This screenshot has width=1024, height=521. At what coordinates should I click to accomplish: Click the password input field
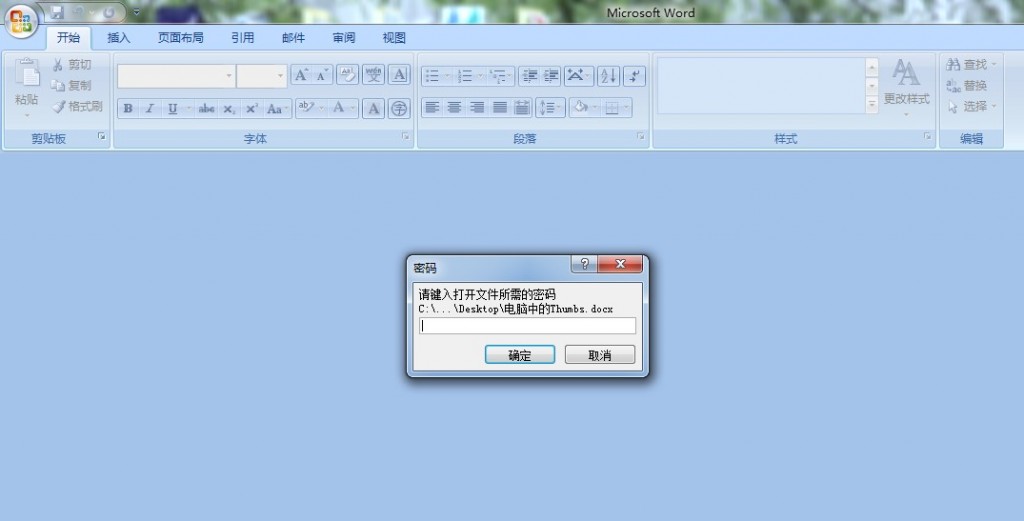click(527, 326)
